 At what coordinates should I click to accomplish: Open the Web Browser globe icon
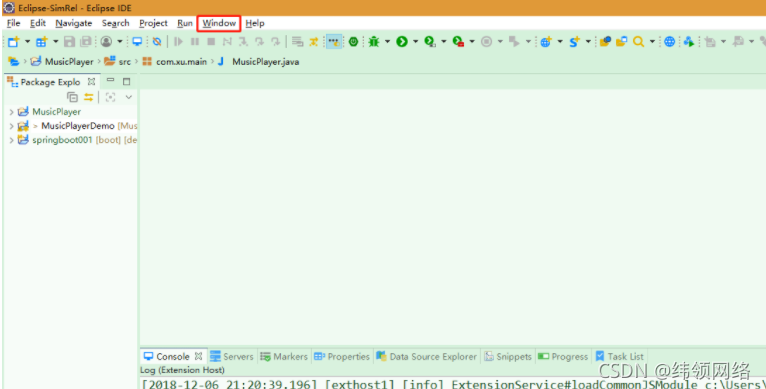669,42
